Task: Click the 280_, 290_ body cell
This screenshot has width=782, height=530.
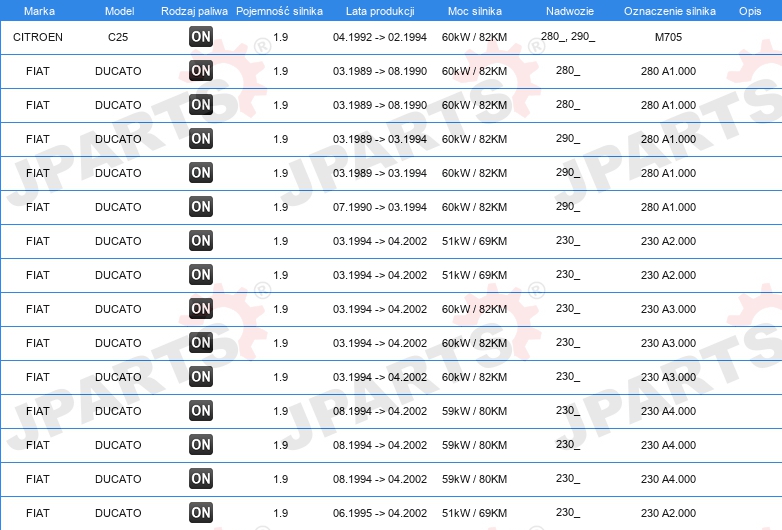Action: (568, 36)
